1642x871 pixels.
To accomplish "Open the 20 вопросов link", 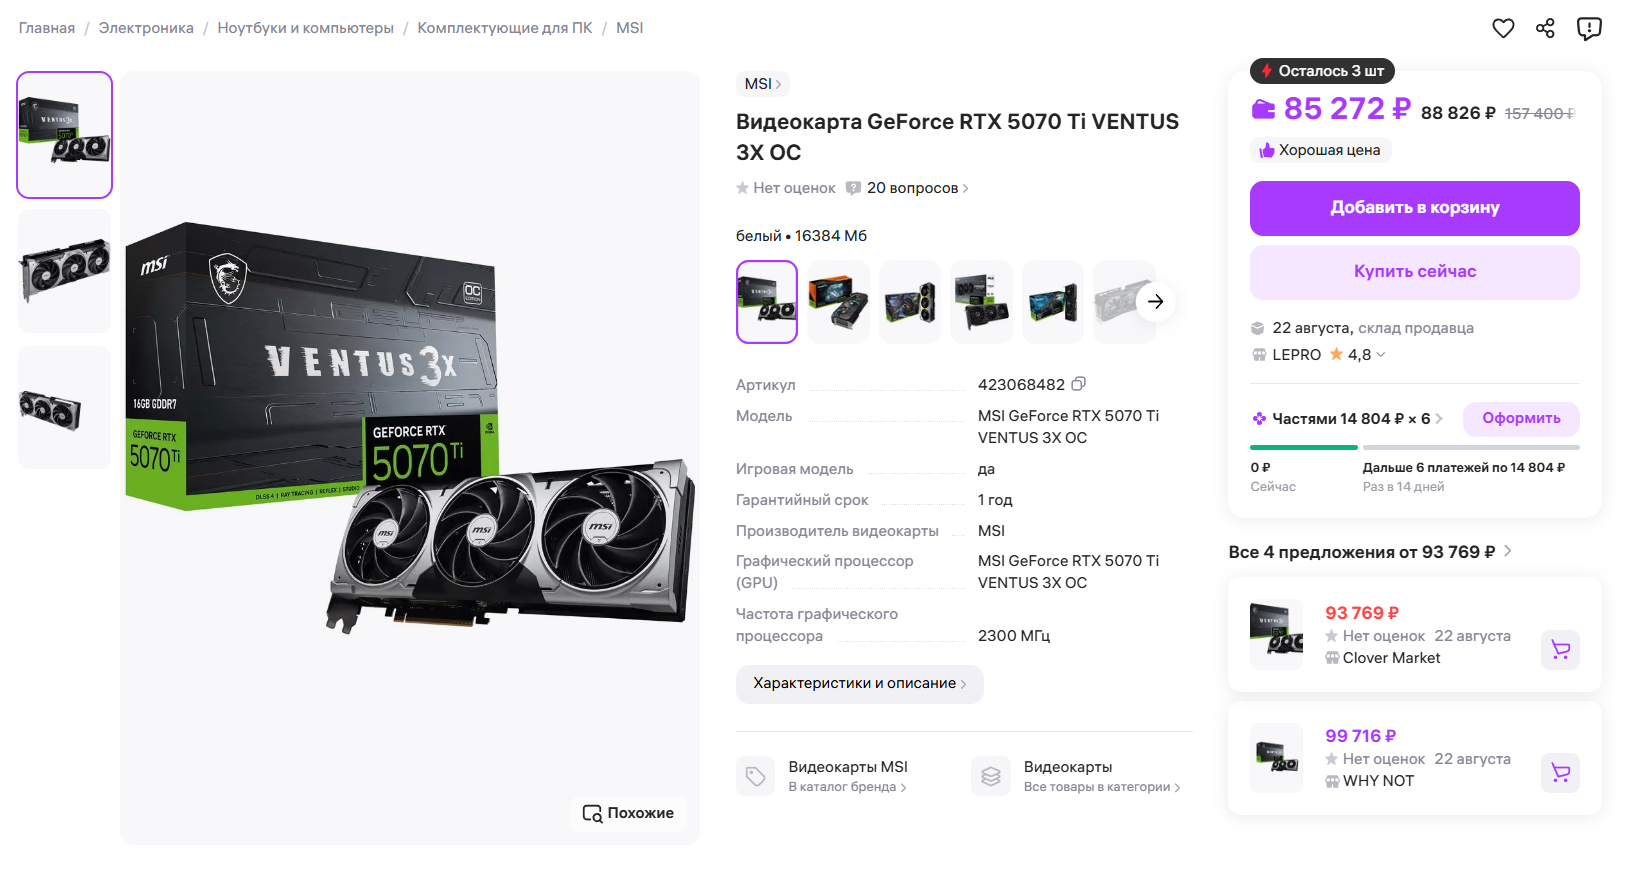I will (912, 188).
